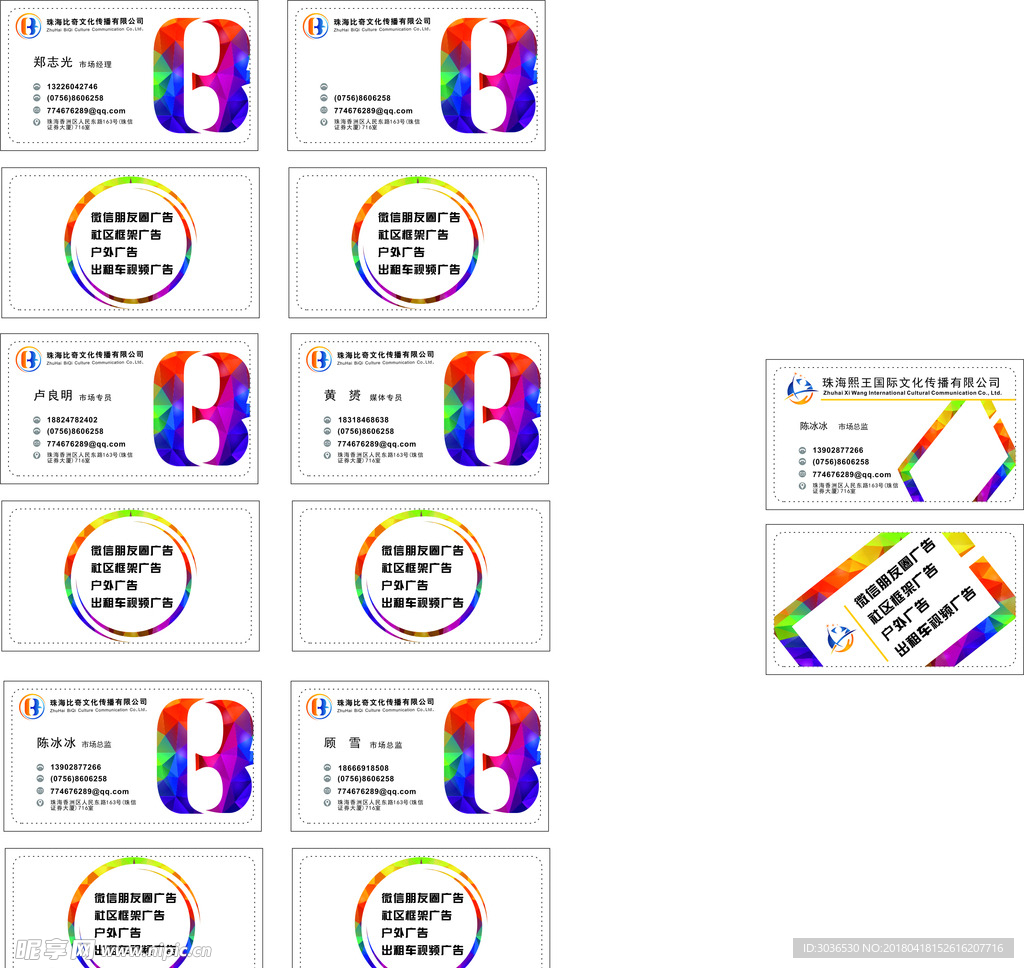
Task: Click the tilted 微信朋友圈广告 text on the right-hand card
Action: (895, 573)
